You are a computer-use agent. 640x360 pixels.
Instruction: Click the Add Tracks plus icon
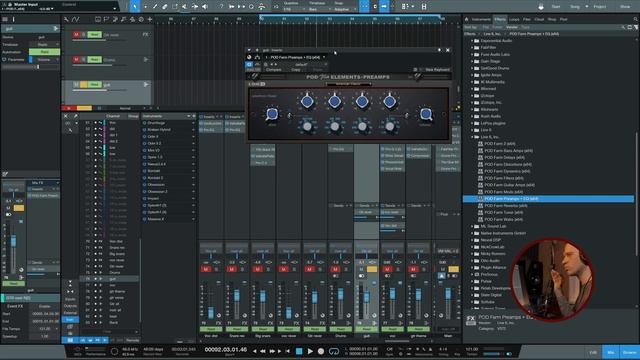[x=150, y=19]
